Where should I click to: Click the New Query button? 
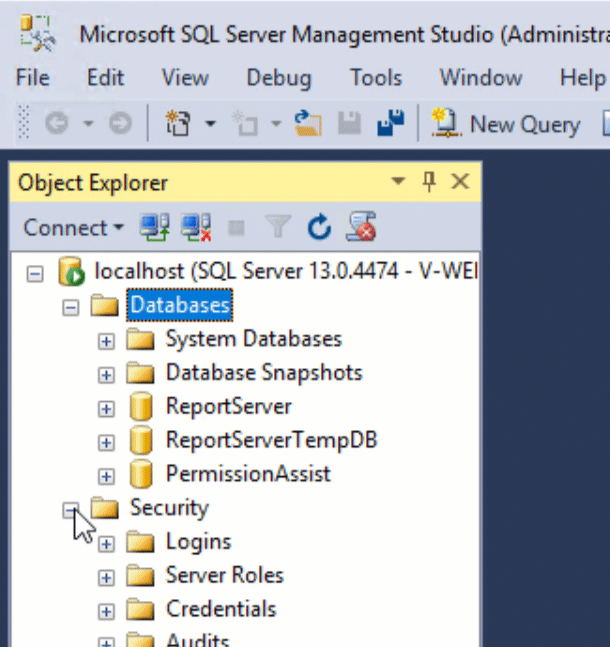tap(506, 123)
